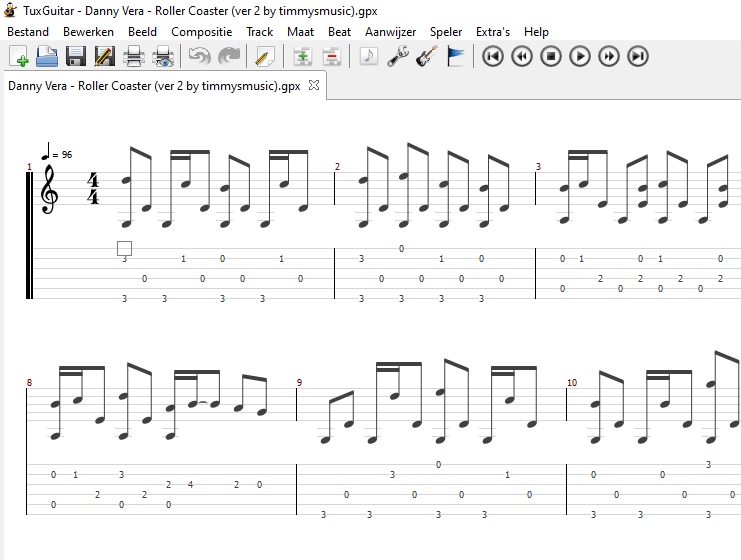Screen dimensions: 741x560
Task: Click measure number 10
Action: click(572, 382)
